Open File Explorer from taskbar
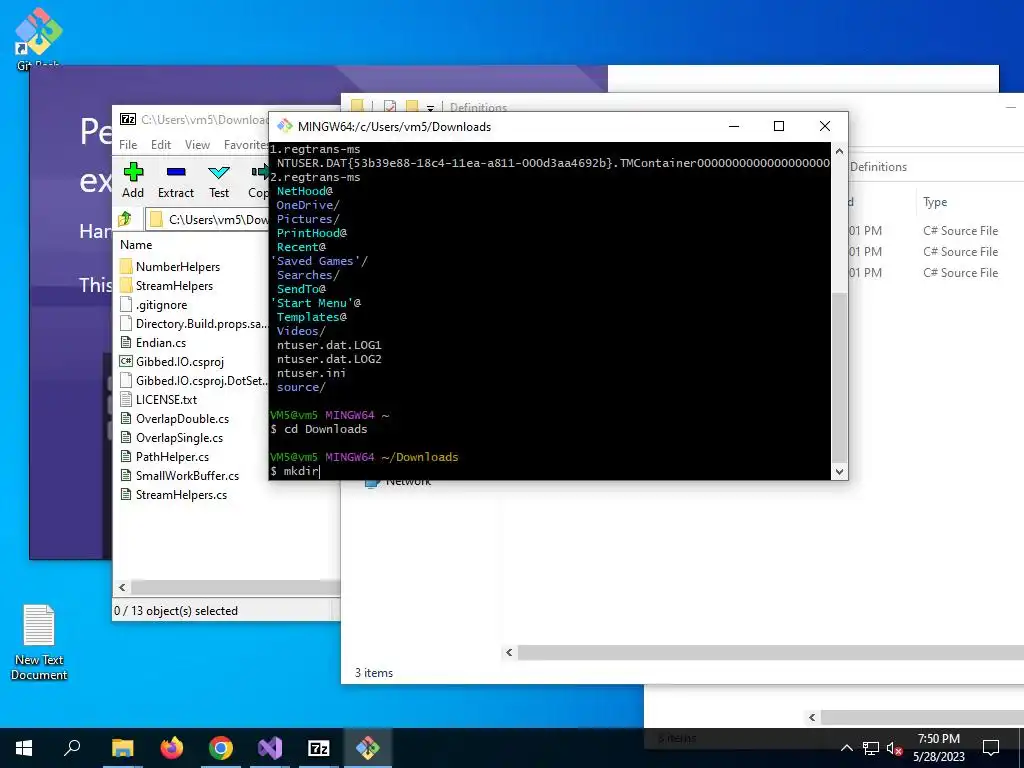The height and width of the screenshot is (768, 1024). pos(122,748)
